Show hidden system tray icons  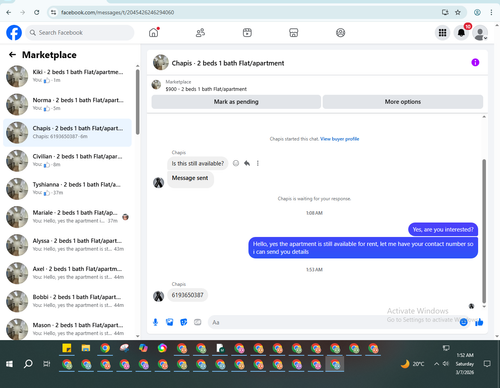[x=436, y=364]
